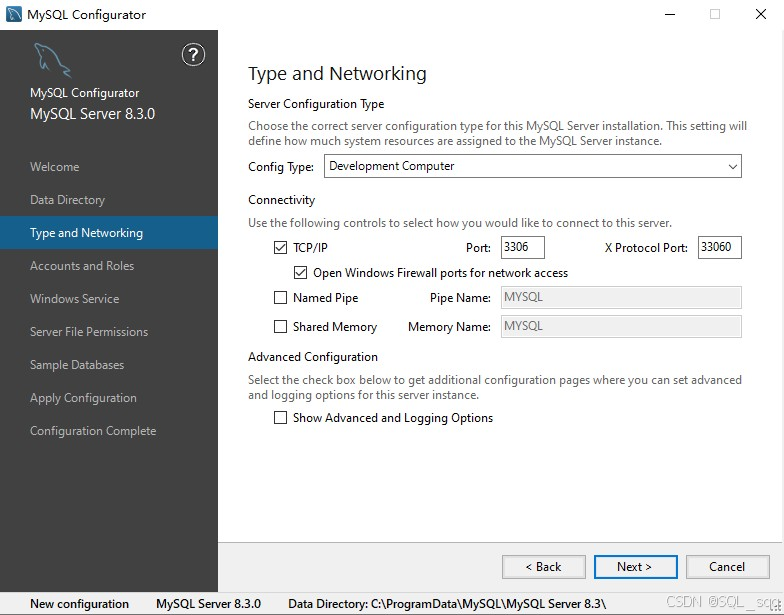Click MySQL Server 8.3.0 in status bar

[x=208, y=604]
